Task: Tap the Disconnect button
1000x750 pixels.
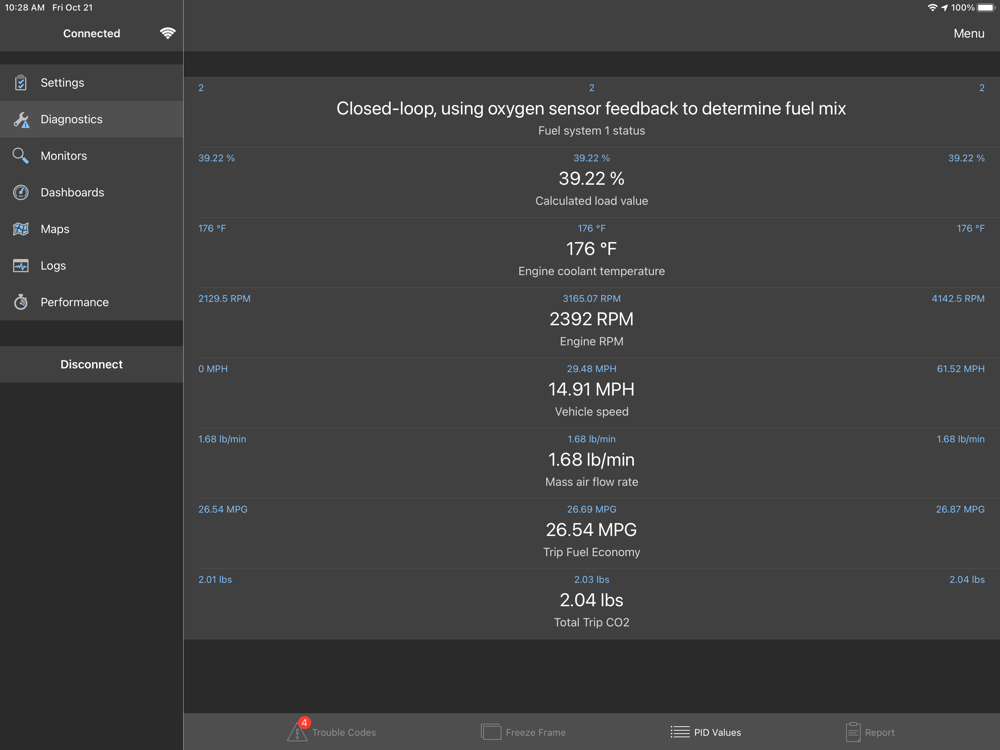Action: pyautogui.click(x=92, y=364)
